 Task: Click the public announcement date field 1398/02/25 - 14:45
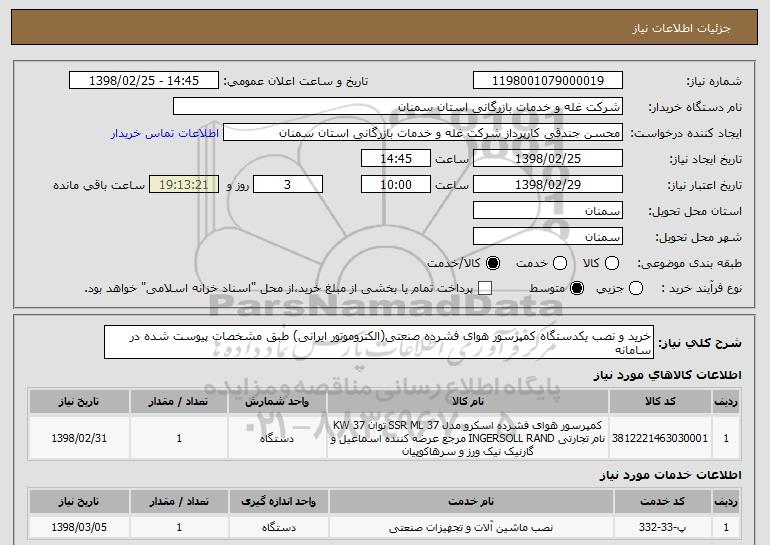[x=144, y=81]
